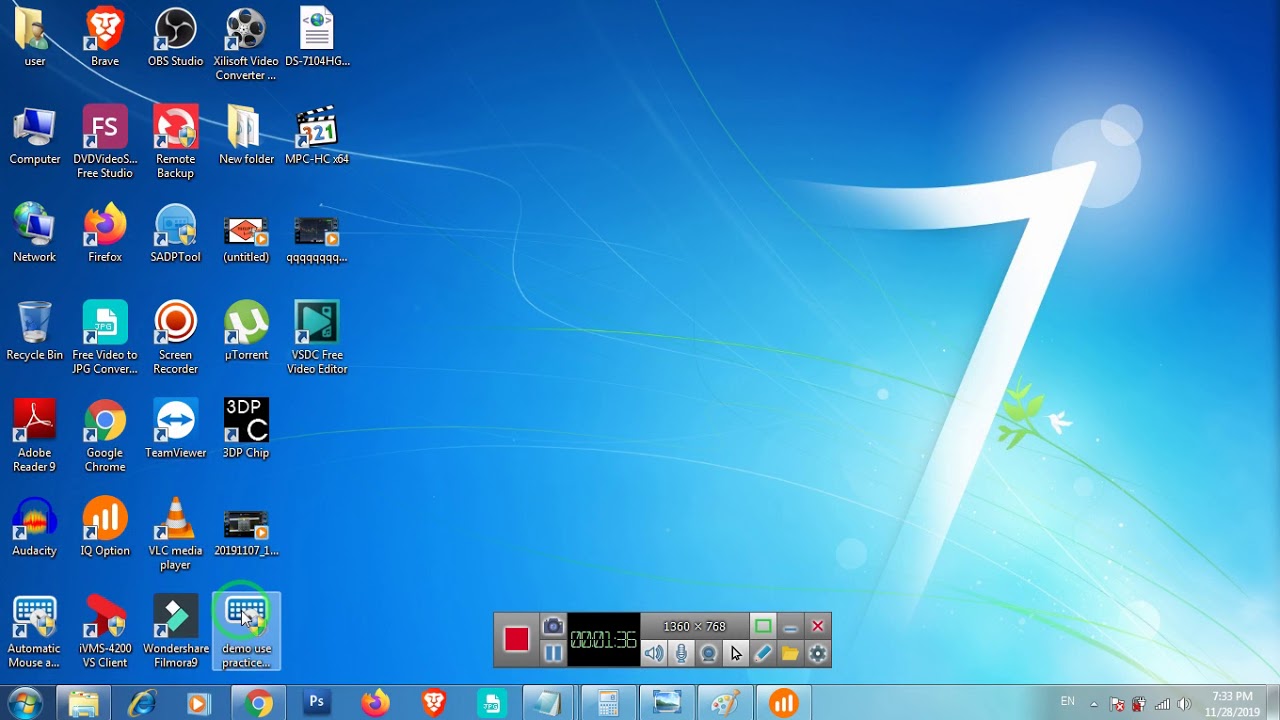Select the MPC-HC x64 shortcut

point(317,135)
